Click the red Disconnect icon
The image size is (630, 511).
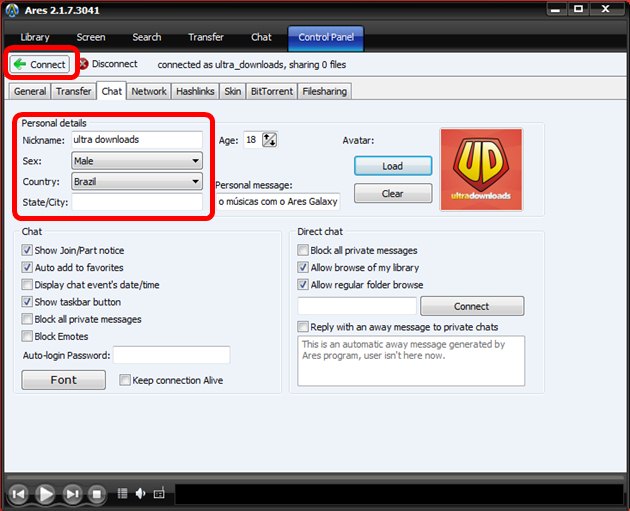coord(83,64)
